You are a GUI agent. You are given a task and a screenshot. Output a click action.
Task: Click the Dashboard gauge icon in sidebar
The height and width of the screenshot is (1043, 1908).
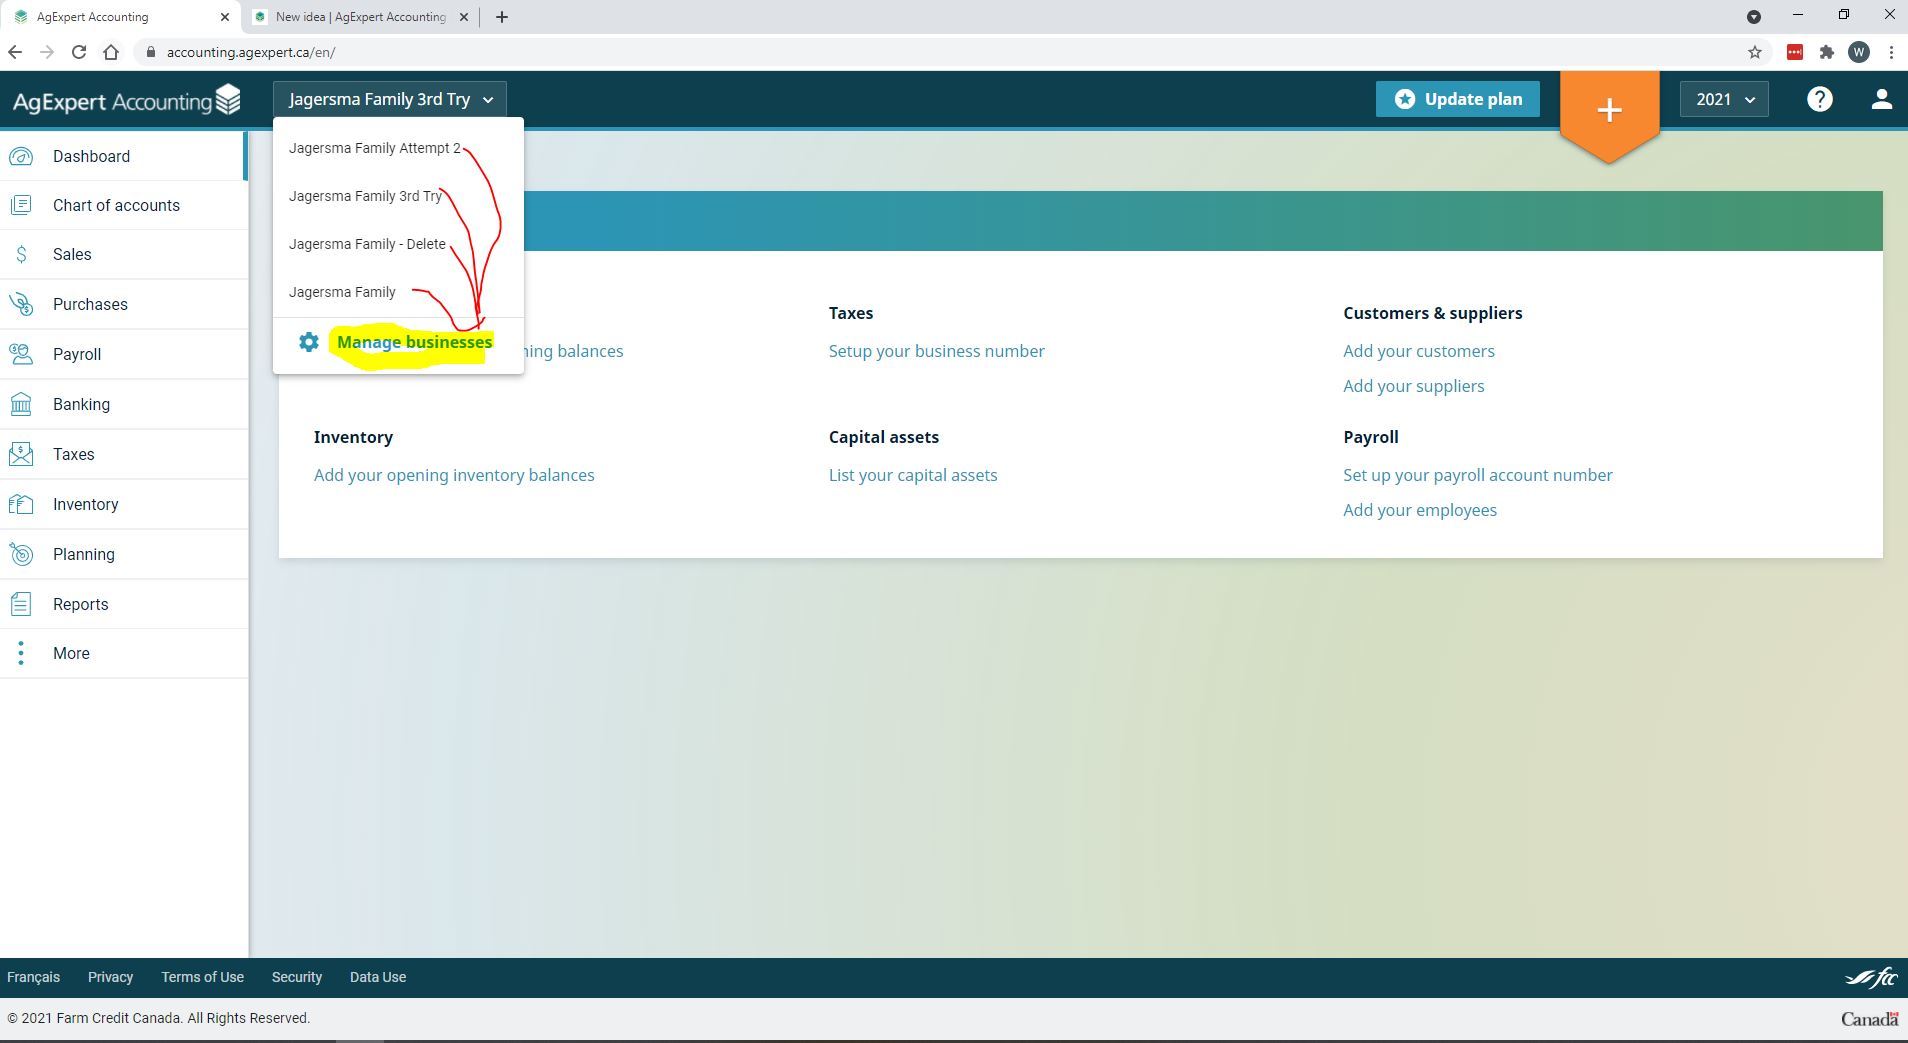(21, 156)
